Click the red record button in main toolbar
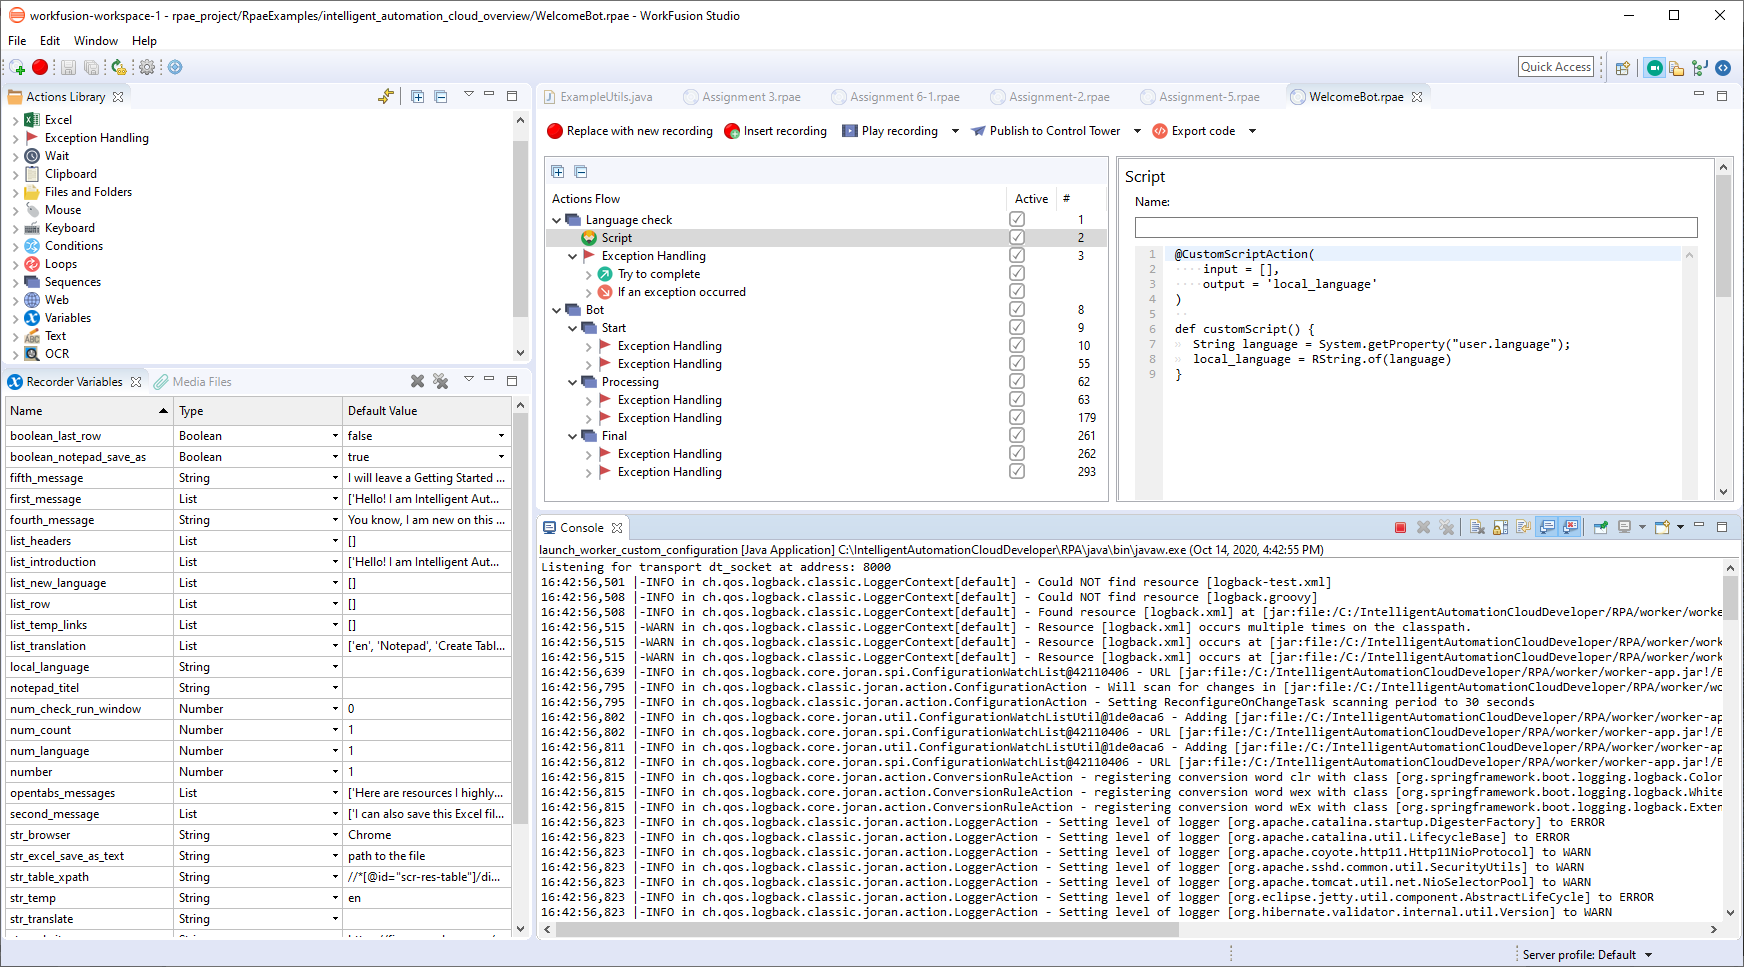Image resolution: width=1744 pixels, height=967 pixels. click(40, 67)
